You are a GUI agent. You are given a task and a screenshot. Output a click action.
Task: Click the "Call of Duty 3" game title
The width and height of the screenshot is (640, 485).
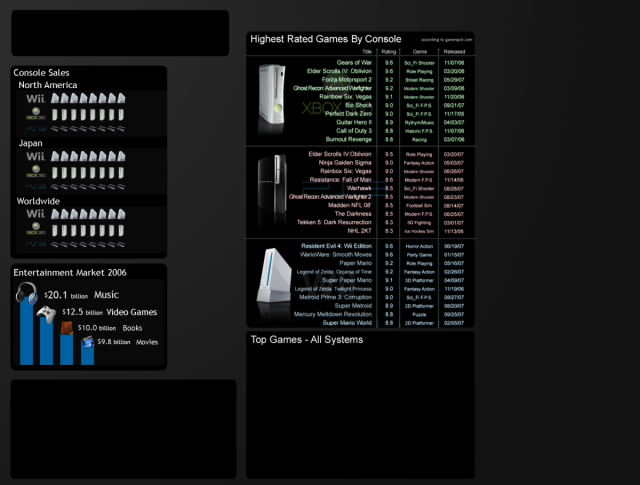point(354,131)
